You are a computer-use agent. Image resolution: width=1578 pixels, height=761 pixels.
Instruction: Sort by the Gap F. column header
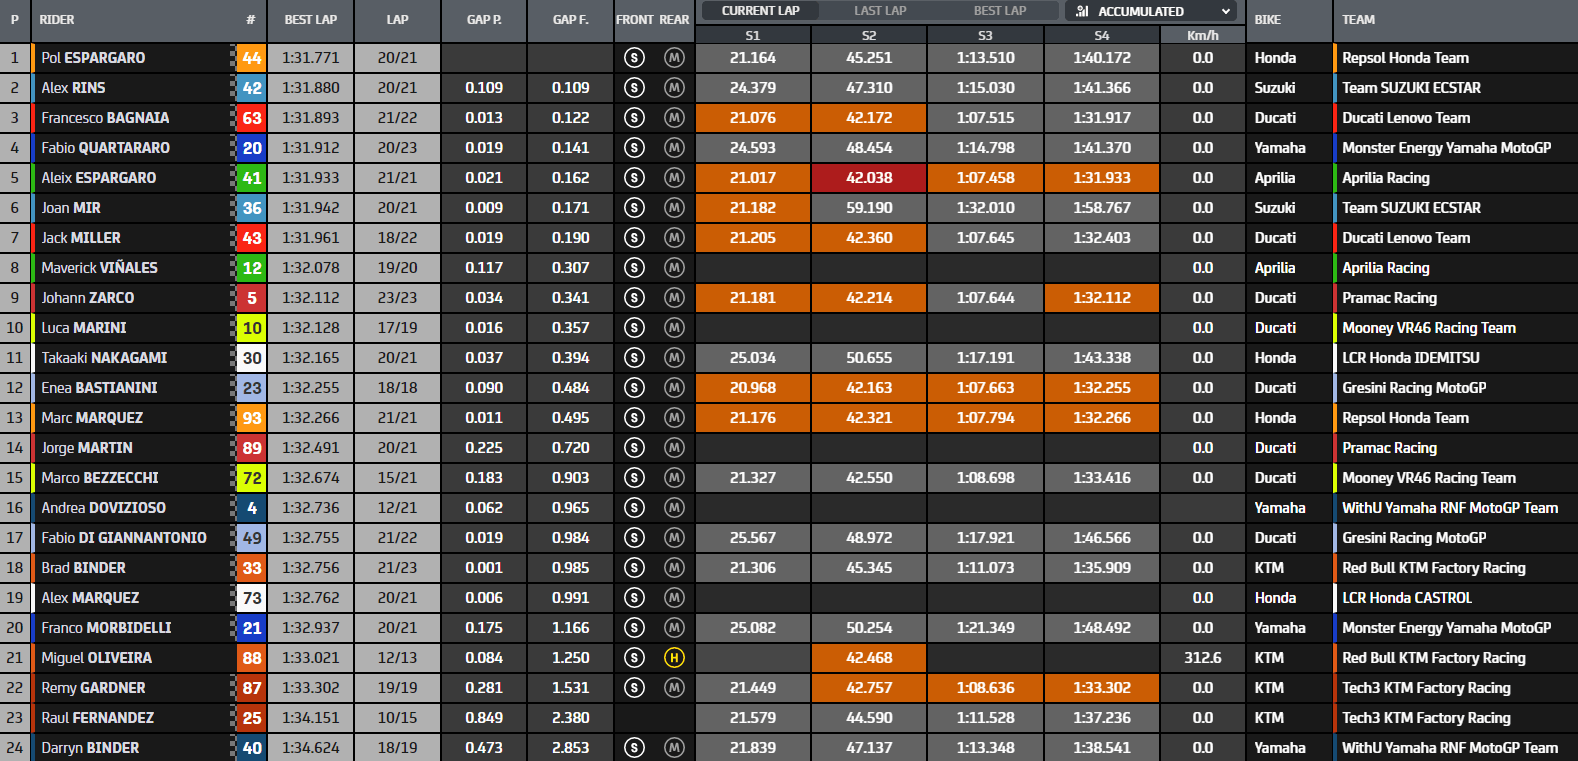[570, 20]
